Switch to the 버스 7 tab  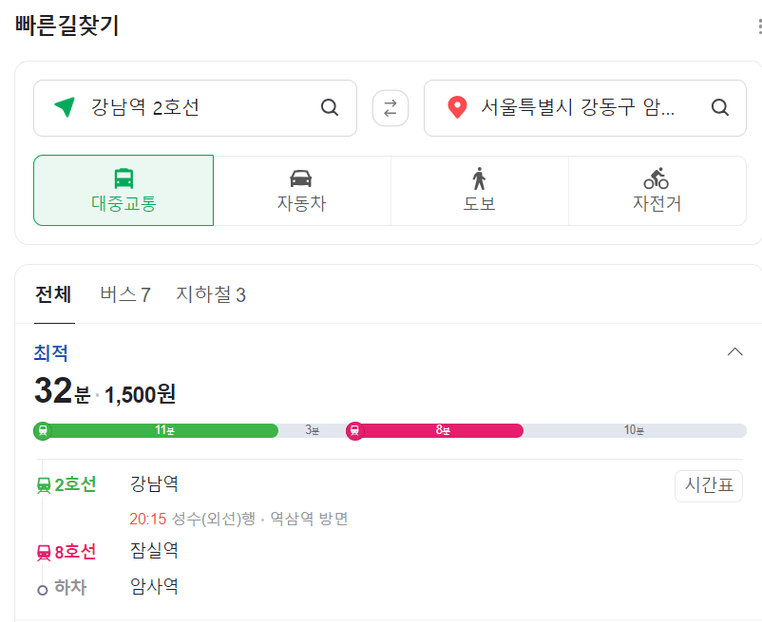[125, 295]
